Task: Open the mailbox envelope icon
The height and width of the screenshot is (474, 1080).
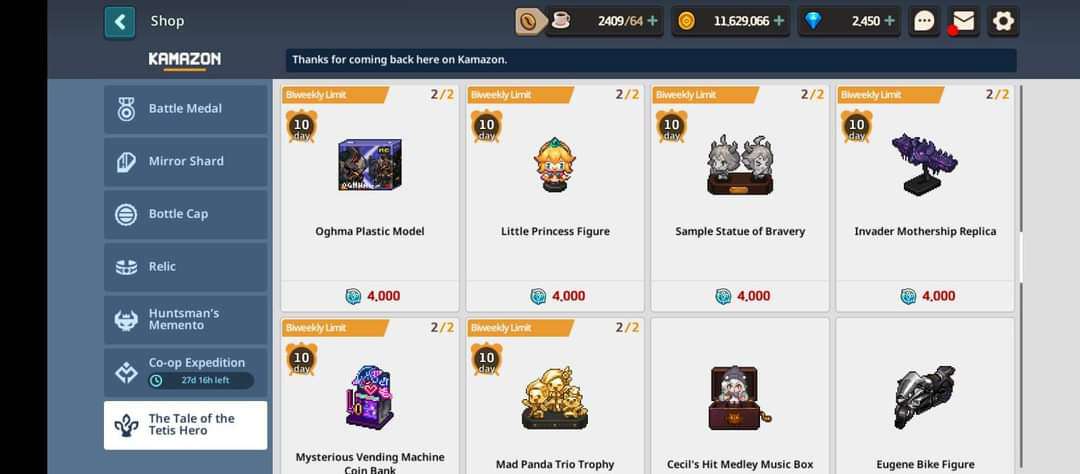Action: [964, 21]
